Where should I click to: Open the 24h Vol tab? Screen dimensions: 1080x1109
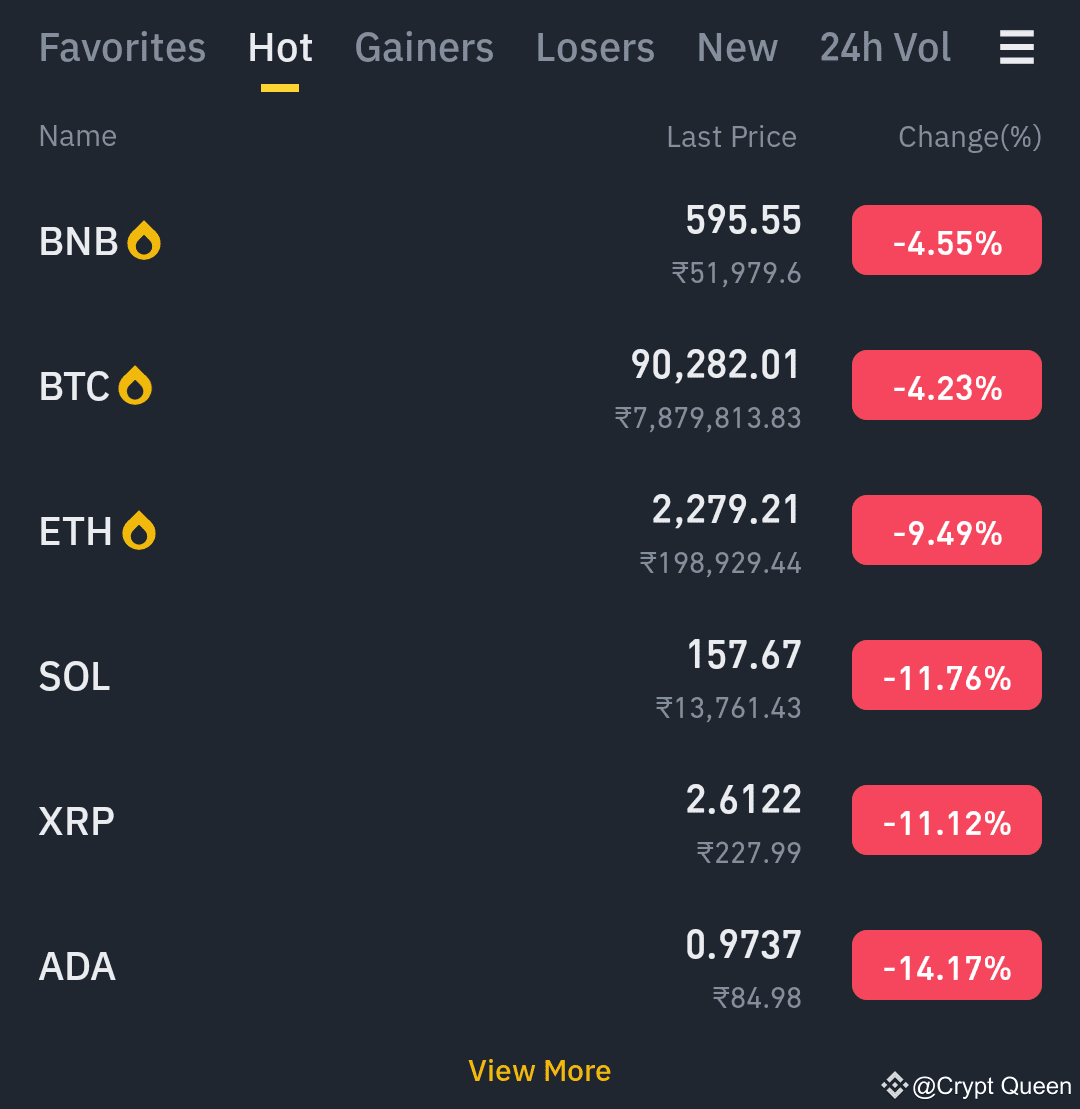pyautogui.click(x=885, y=48)
